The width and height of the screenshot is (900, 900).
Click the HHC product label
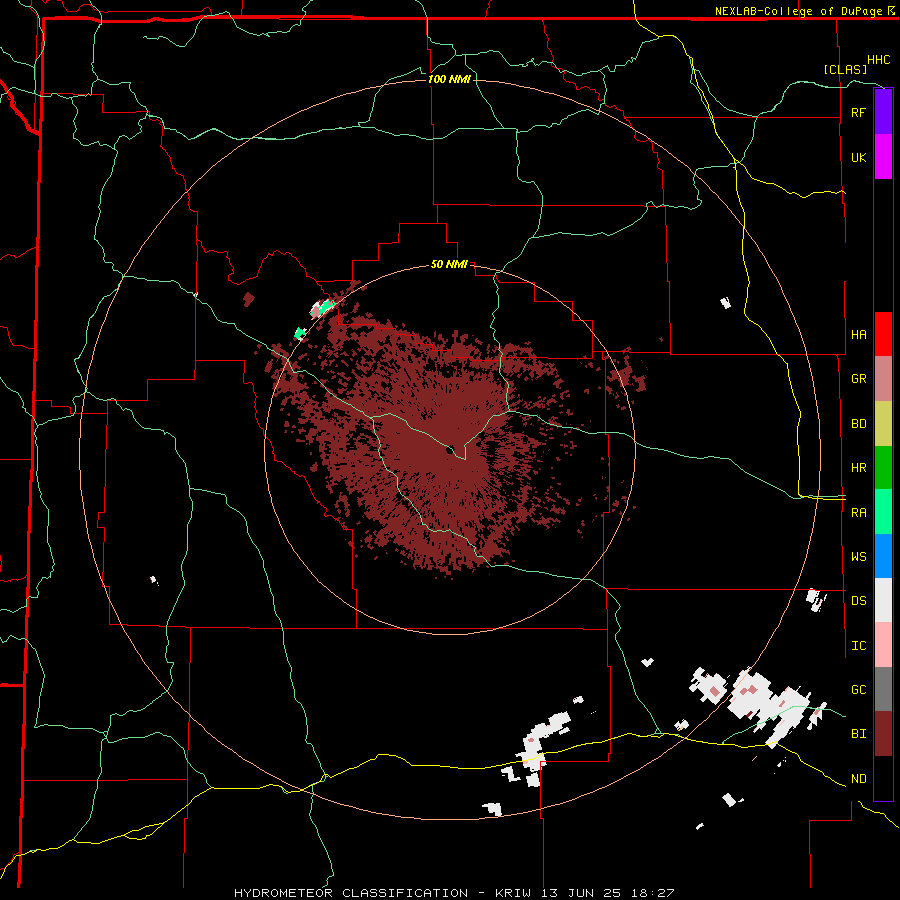pos(878,60)
